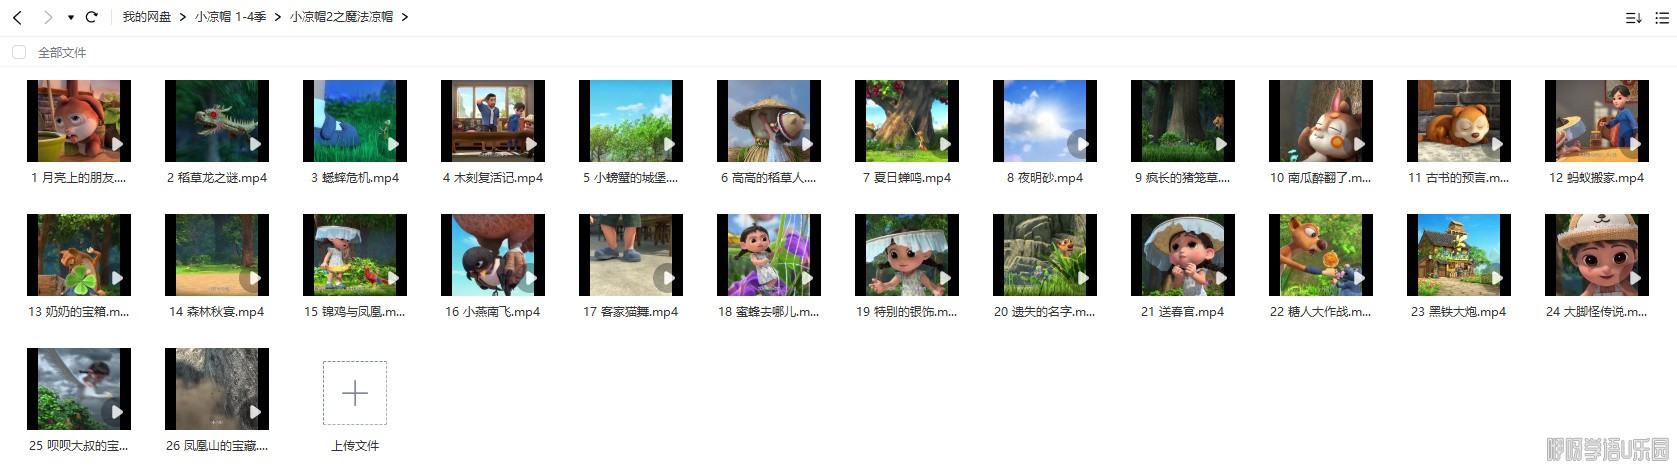Play video 11 古书的预言
This screenshot has width=1677, height=475.
pyautogui.click(x=1497, y=144)
